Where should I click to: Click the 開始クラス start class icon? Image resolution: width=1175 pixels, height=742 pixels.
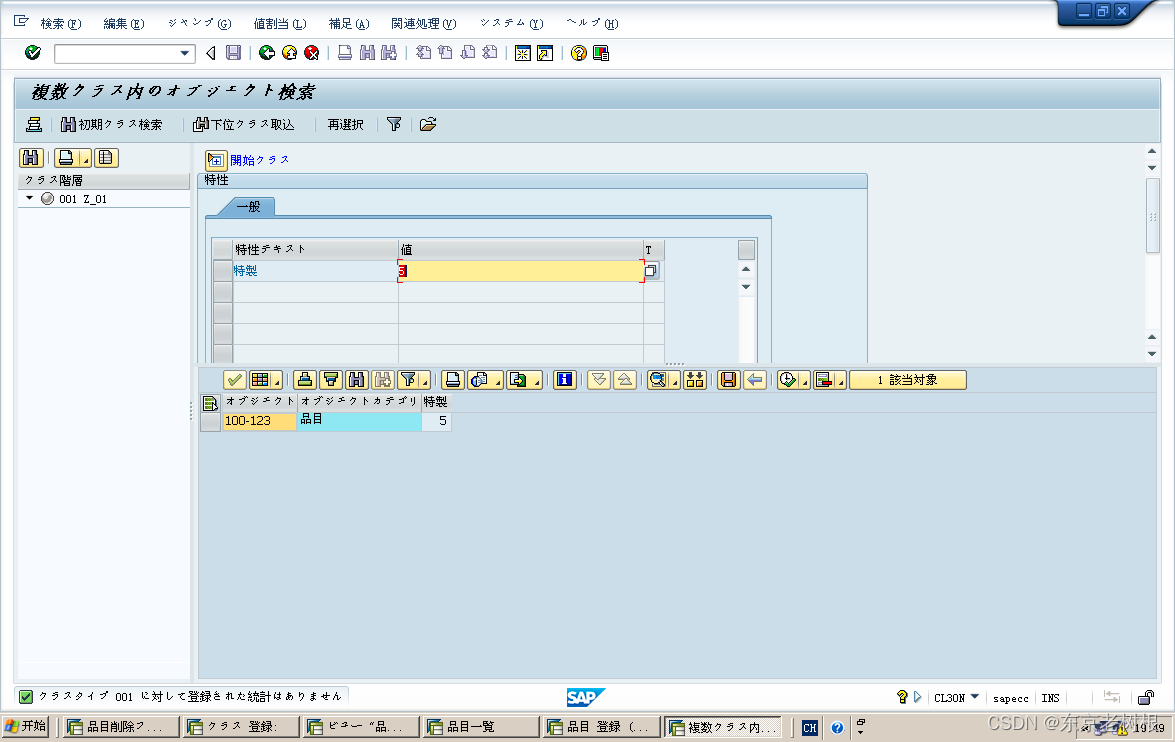(x=216, y=159)
